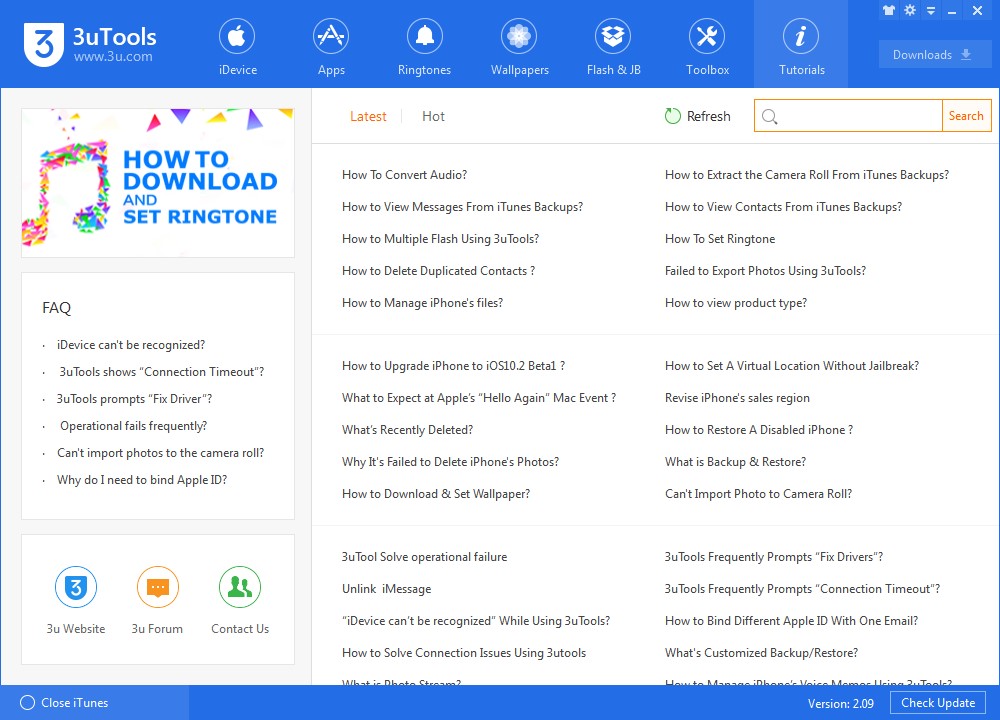This screenshot has height=720, width=1000.
Task: Open FAQ '3uTools shows Connection Timeout?'
Action: [161, 372]
